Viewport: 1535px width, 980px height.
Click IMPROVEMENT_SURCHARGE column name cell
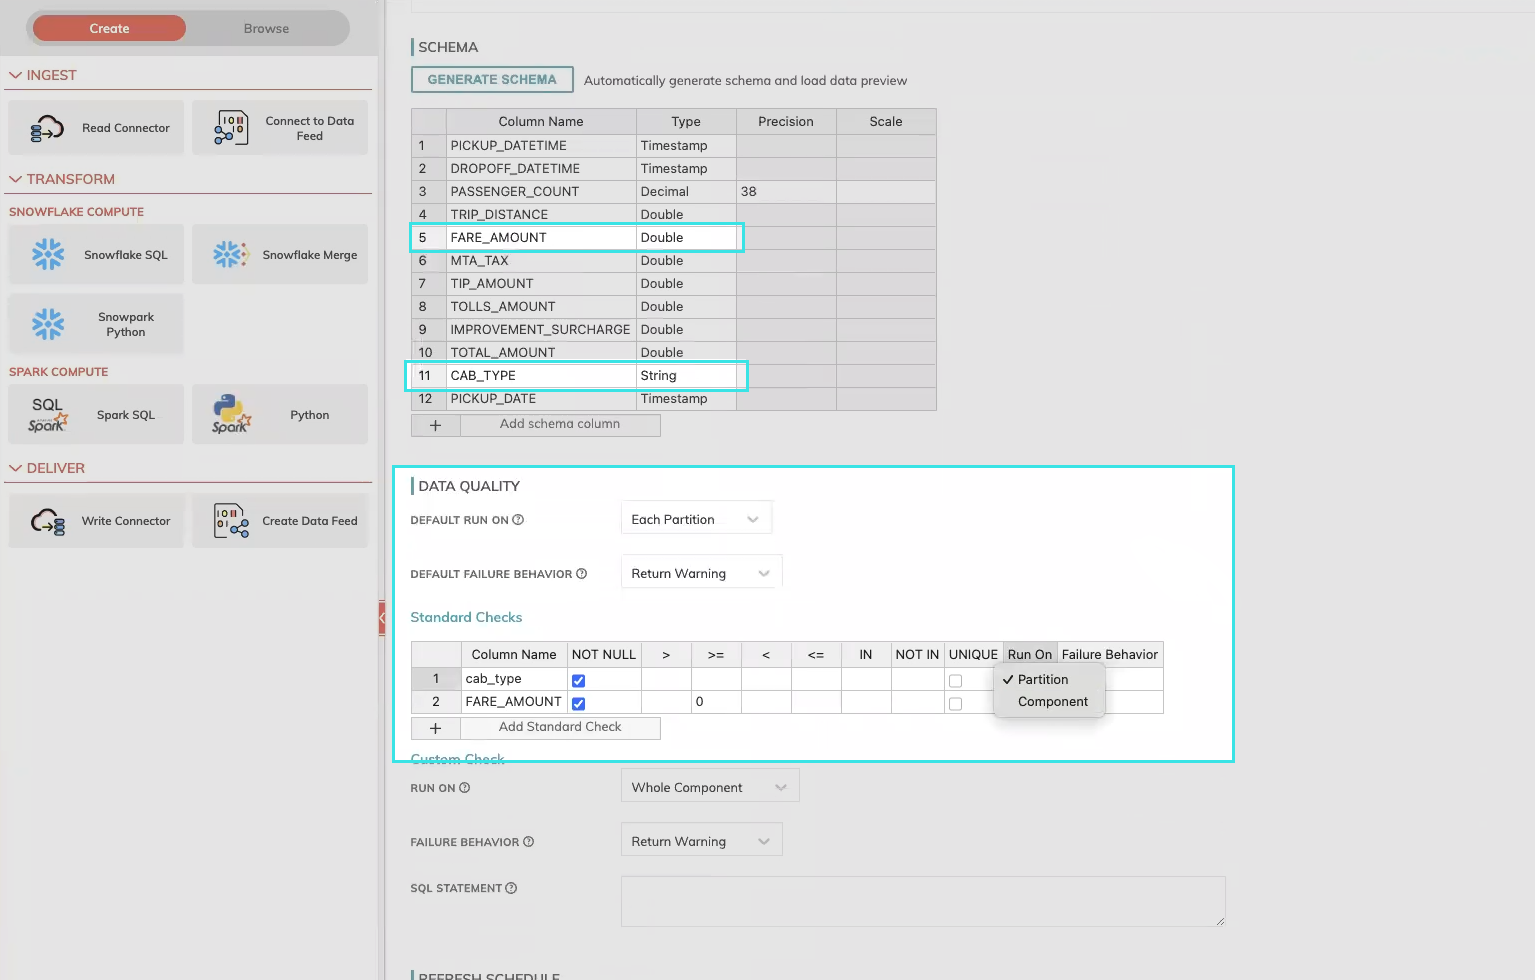click(x=541, y=329)
